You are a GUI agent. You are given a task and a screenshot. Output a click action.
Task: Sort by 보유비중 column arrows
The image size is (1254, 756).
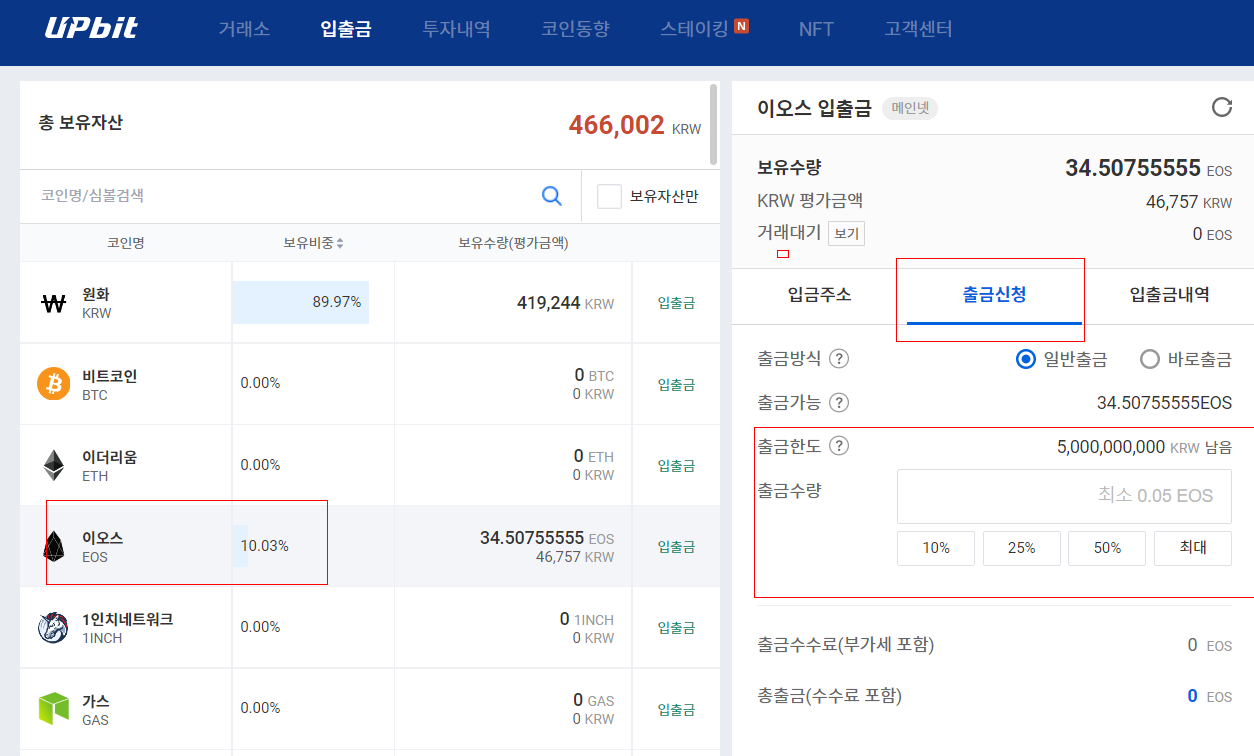(339, 243)
